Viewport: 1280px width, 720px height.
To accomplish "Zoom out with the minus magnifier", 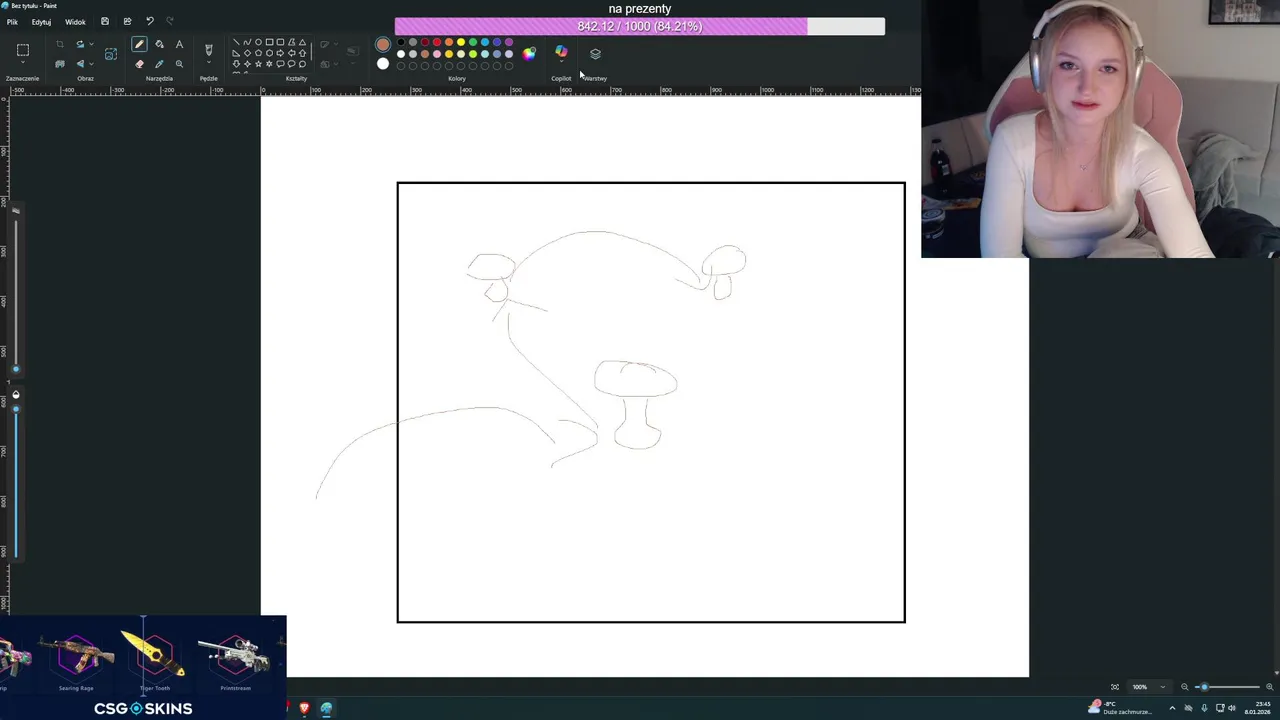I will pos(1185,687).
